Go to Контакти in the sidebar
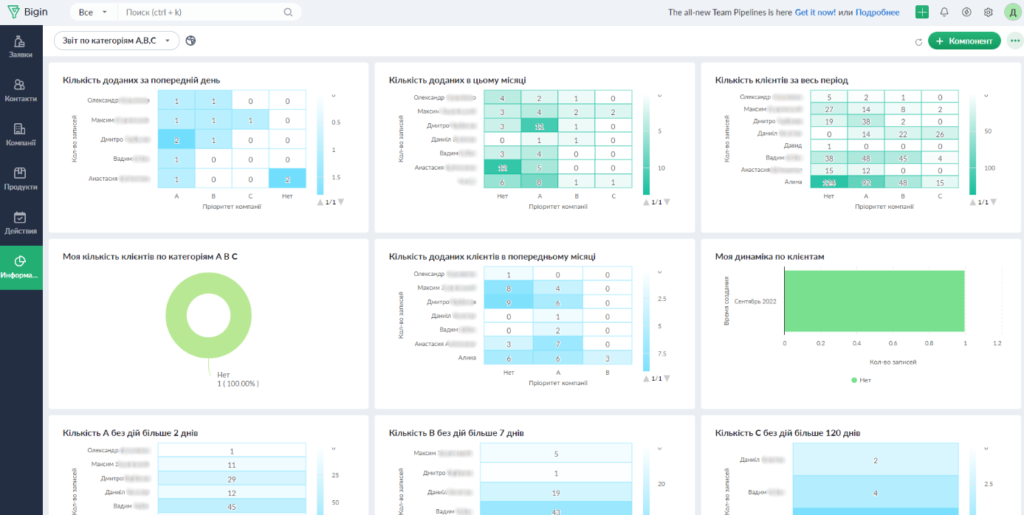The height and width of the screenshot is (515, 1024). [x=20, y=90]
